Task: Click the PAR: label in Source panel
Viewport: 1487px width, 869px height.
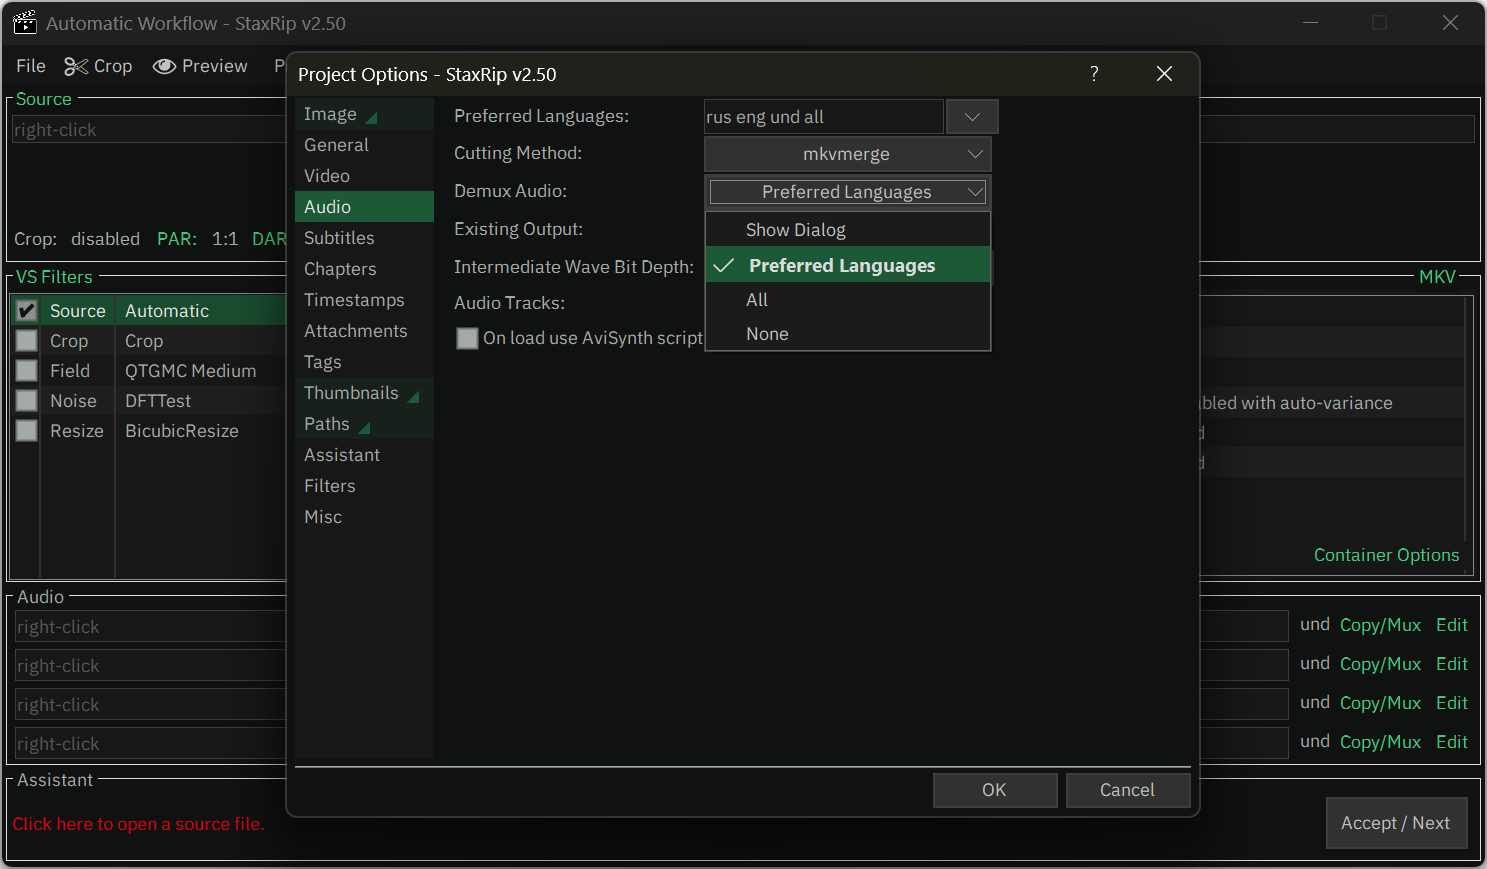Action: click(177, 239)
